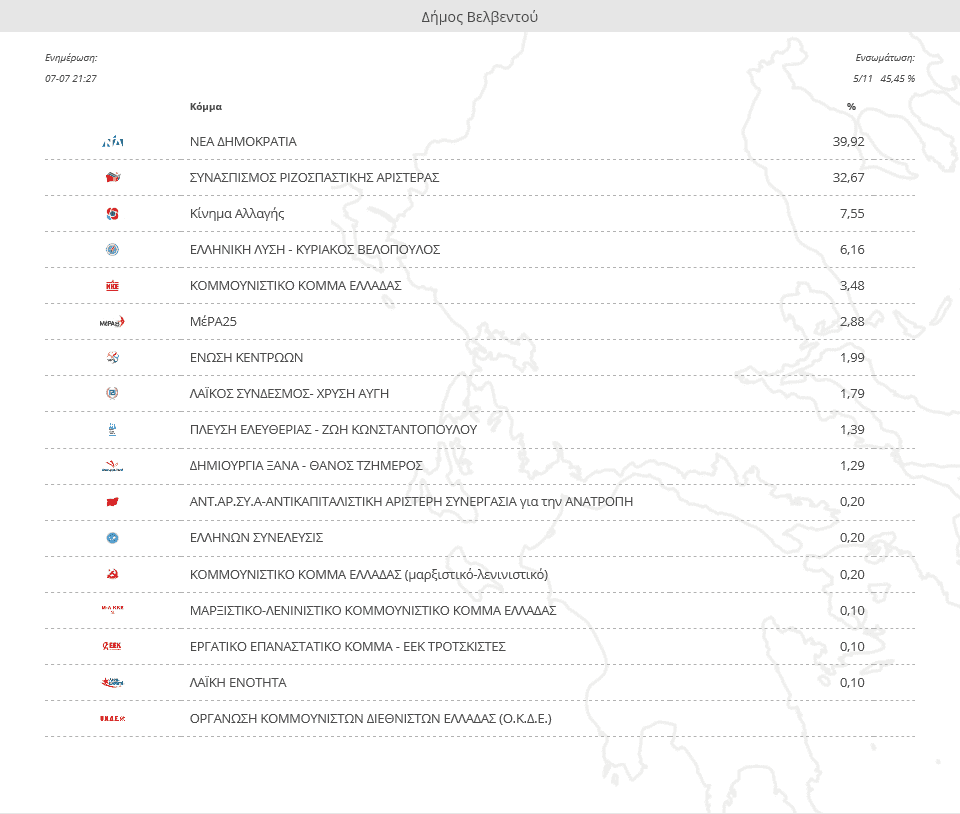
Task: Click the ΚΚΕ (μ-λ) hammer-sickle logo
Action: tap(113, 574)
